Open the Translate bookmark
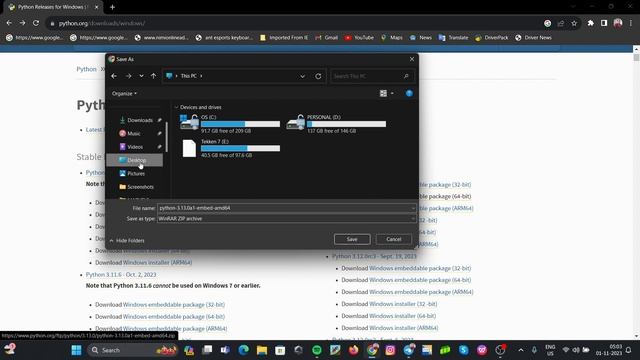Image resolution: width=640 pixels, height=360 pixels. [x=453, y=38]
